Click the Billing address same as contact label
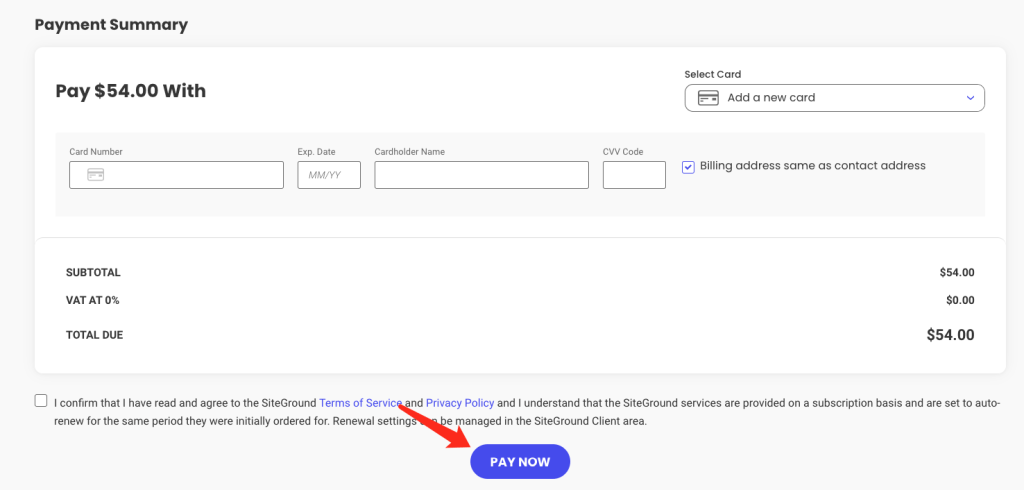This screenshot has height=490, width=1024. coord(813,166)
